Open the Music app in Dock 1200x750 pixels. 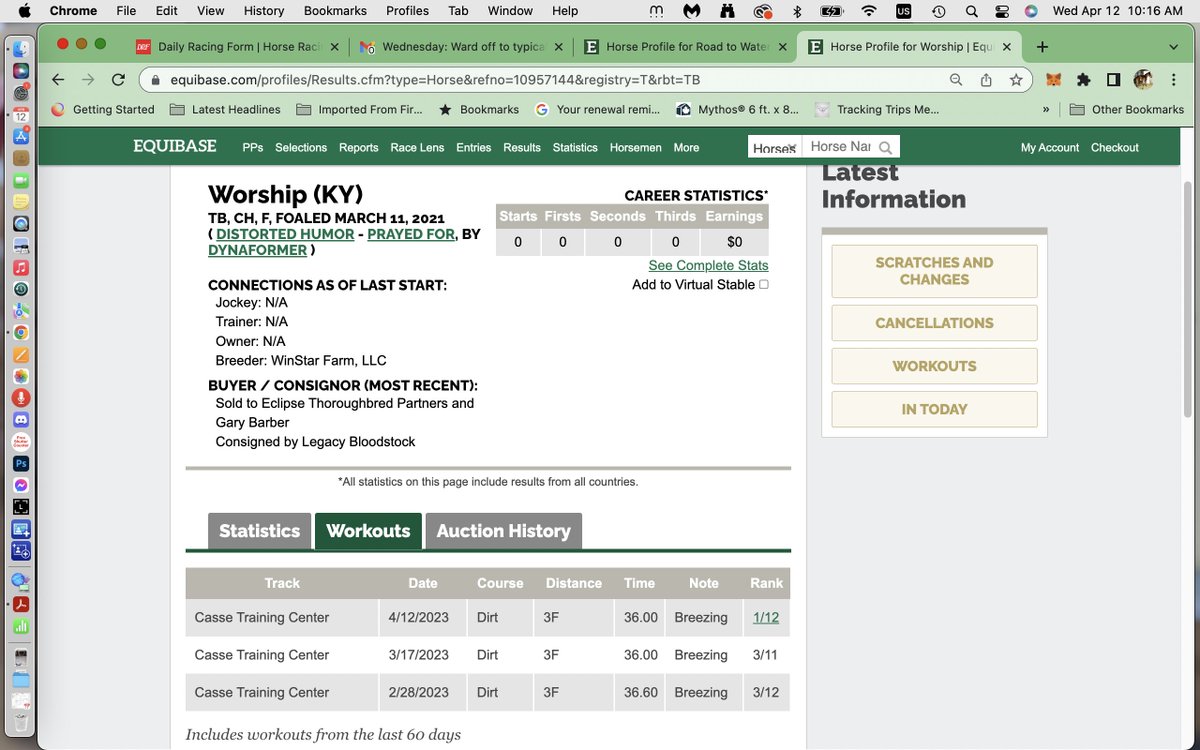[x=21, y=268]
